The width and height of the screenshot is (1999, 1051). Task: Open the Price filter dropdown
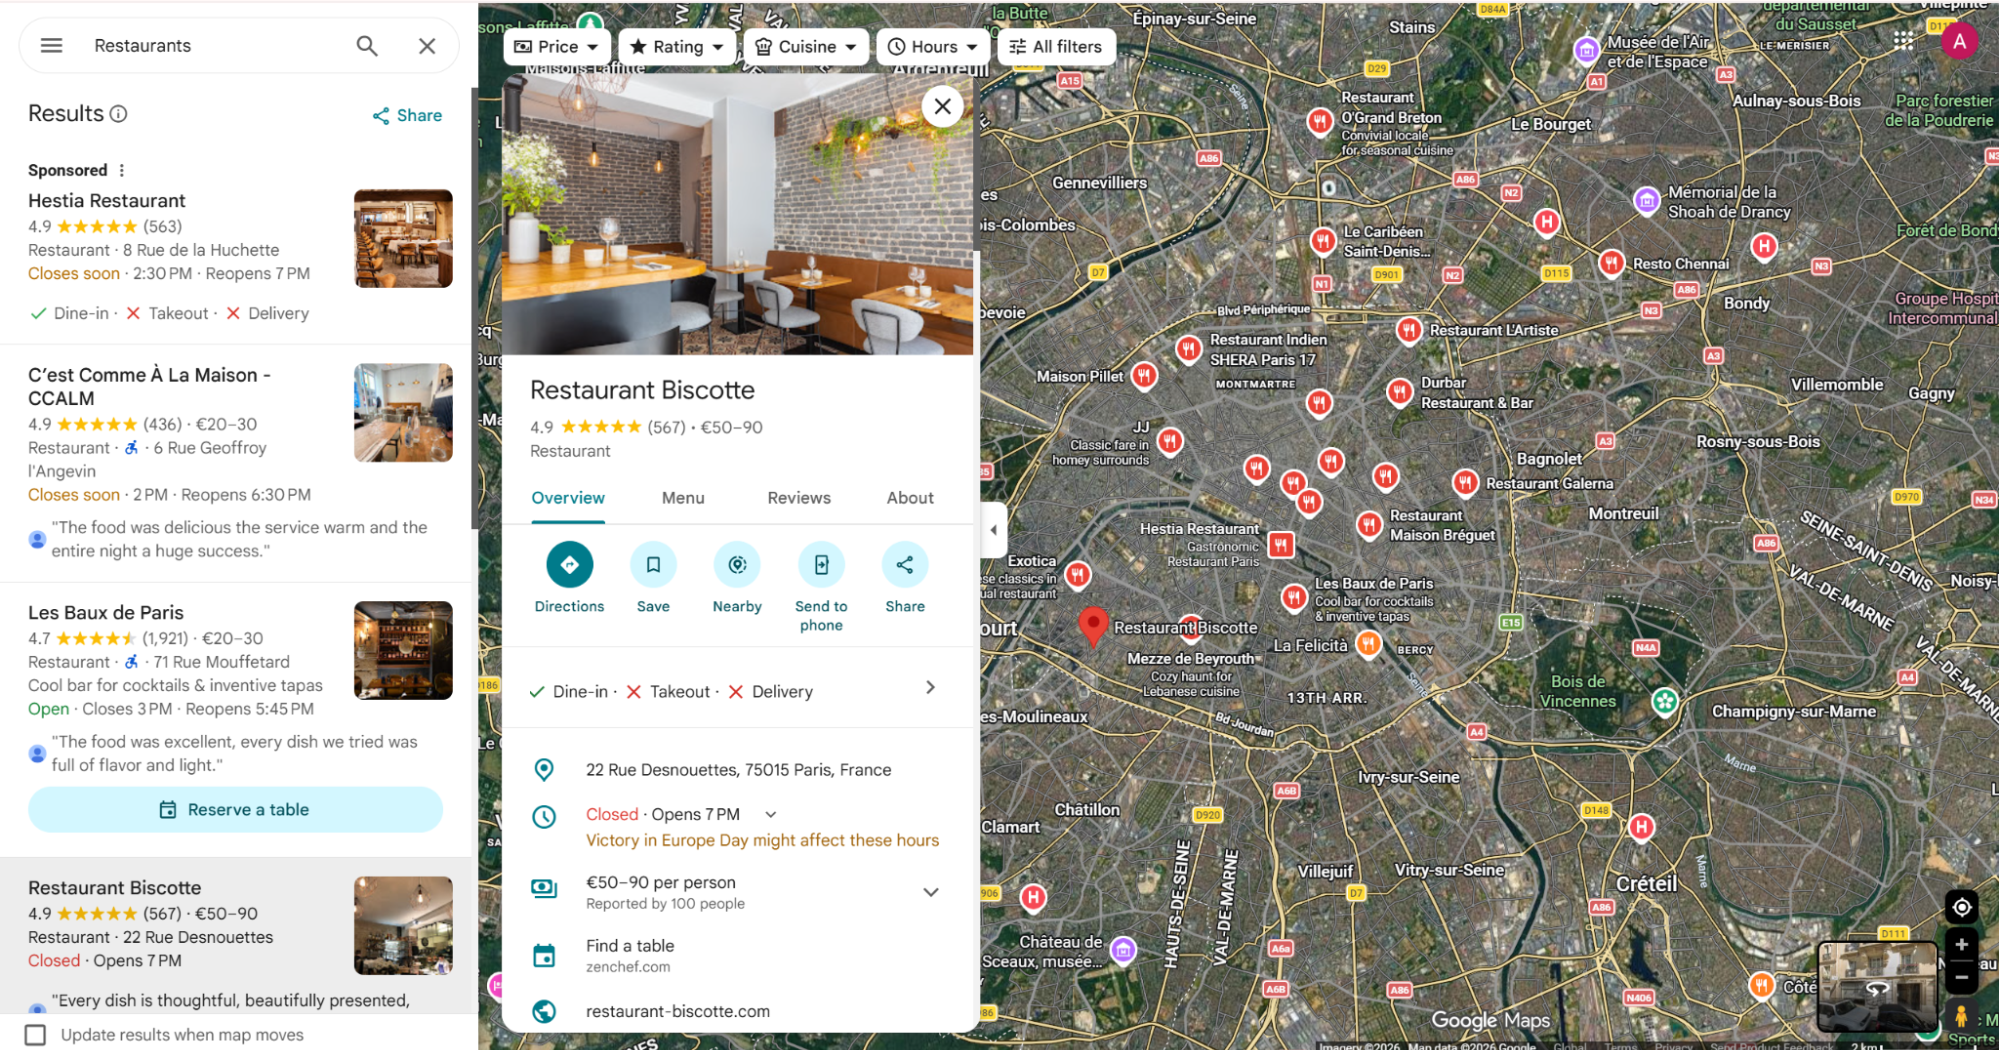point(557,47)
